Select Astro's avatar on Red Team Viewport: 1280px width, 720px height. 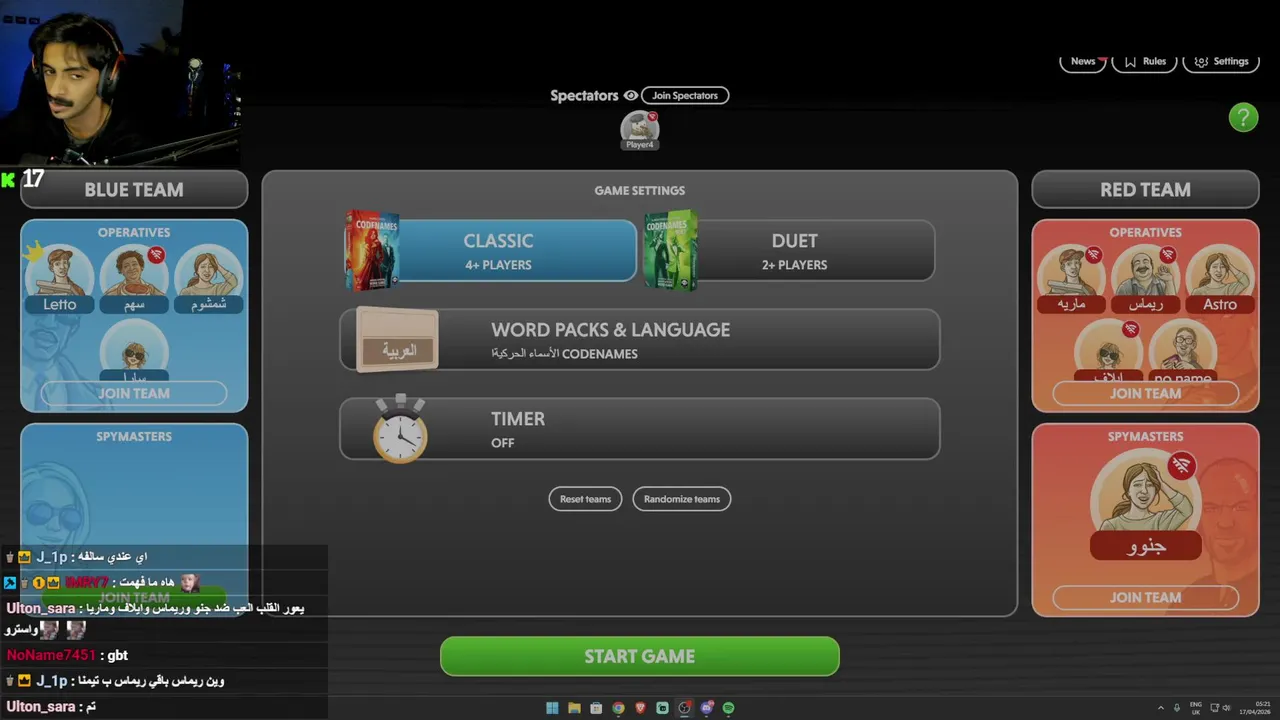(x=1220, y=279)
